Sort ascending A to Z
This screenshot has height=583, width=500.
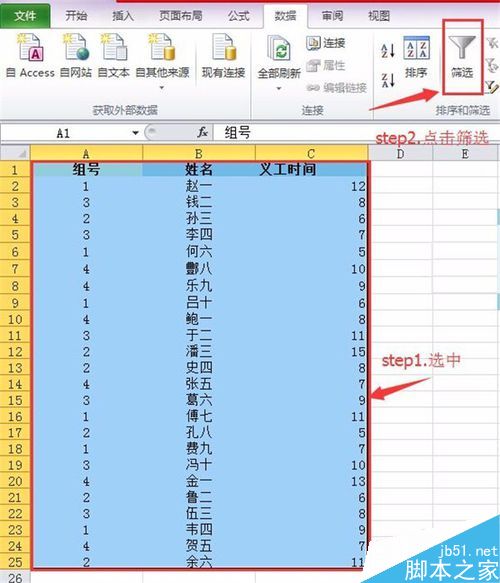388,51
